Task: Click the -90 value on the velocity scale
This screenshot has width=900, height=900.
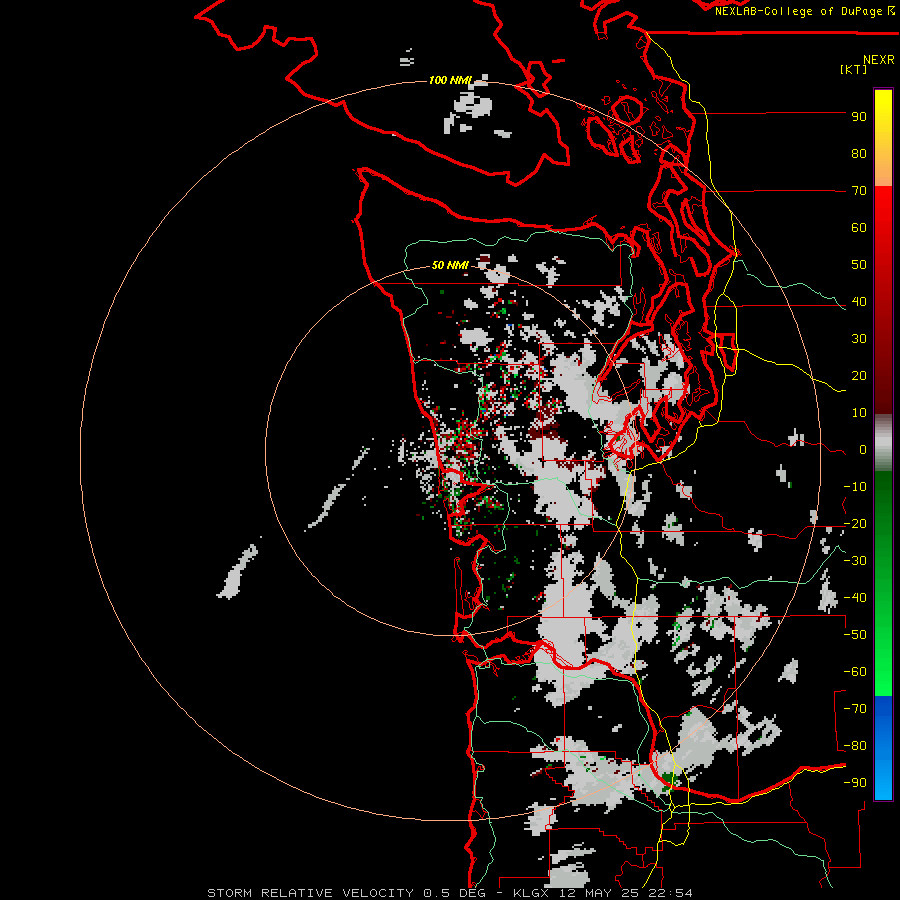Action: coord(855,783)
